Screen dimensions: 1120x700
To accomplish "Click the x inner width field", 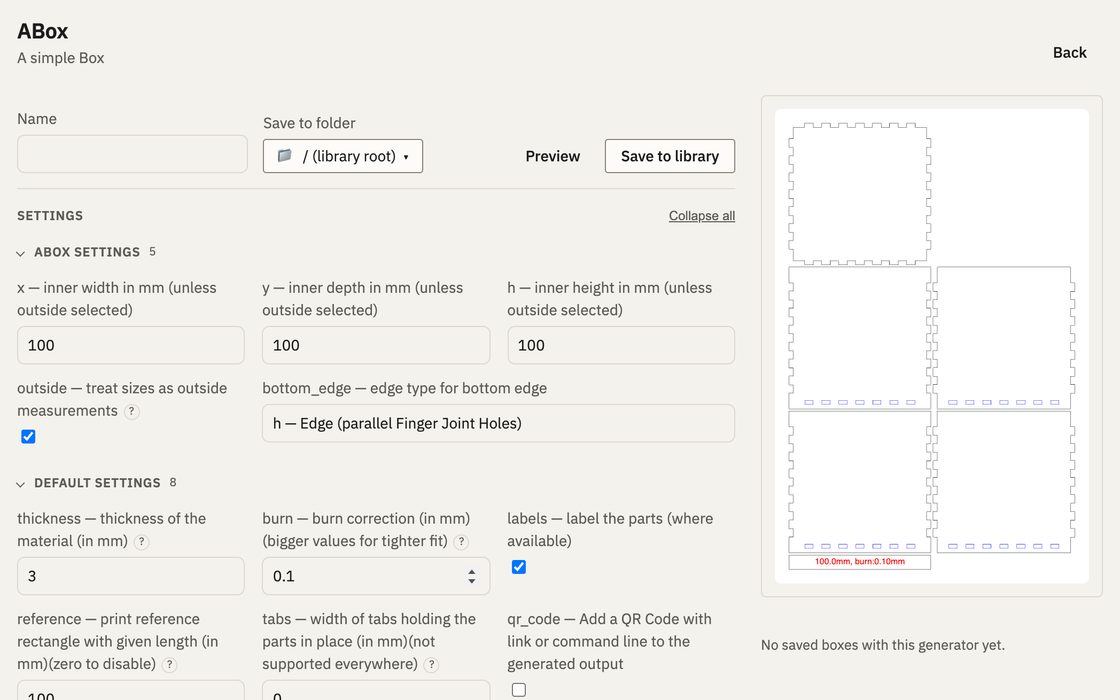I will (131, 346).
